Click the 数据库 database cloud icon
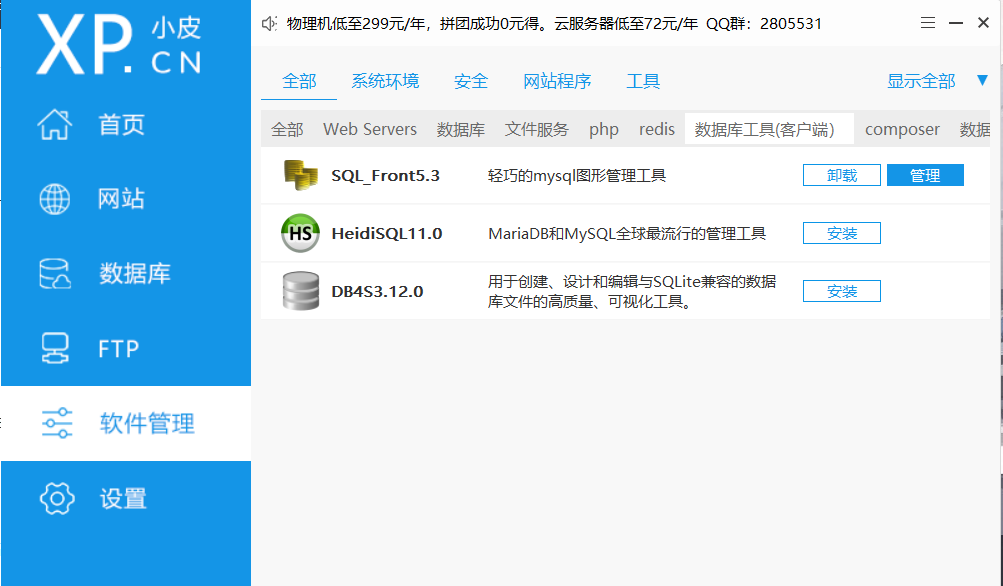Image resolution: width=1003 pixels, height=586 pixels. (x=55, y=274)
